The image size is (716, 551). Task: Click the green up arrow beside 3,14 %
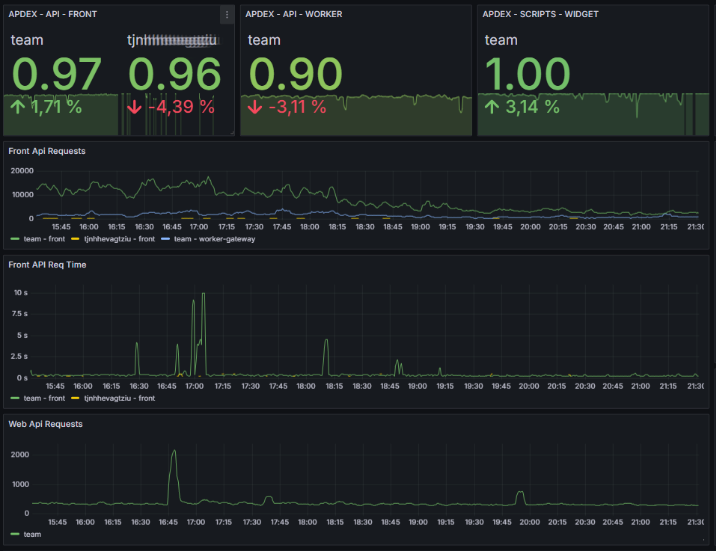pyautogui.click(x=492, y=107)
